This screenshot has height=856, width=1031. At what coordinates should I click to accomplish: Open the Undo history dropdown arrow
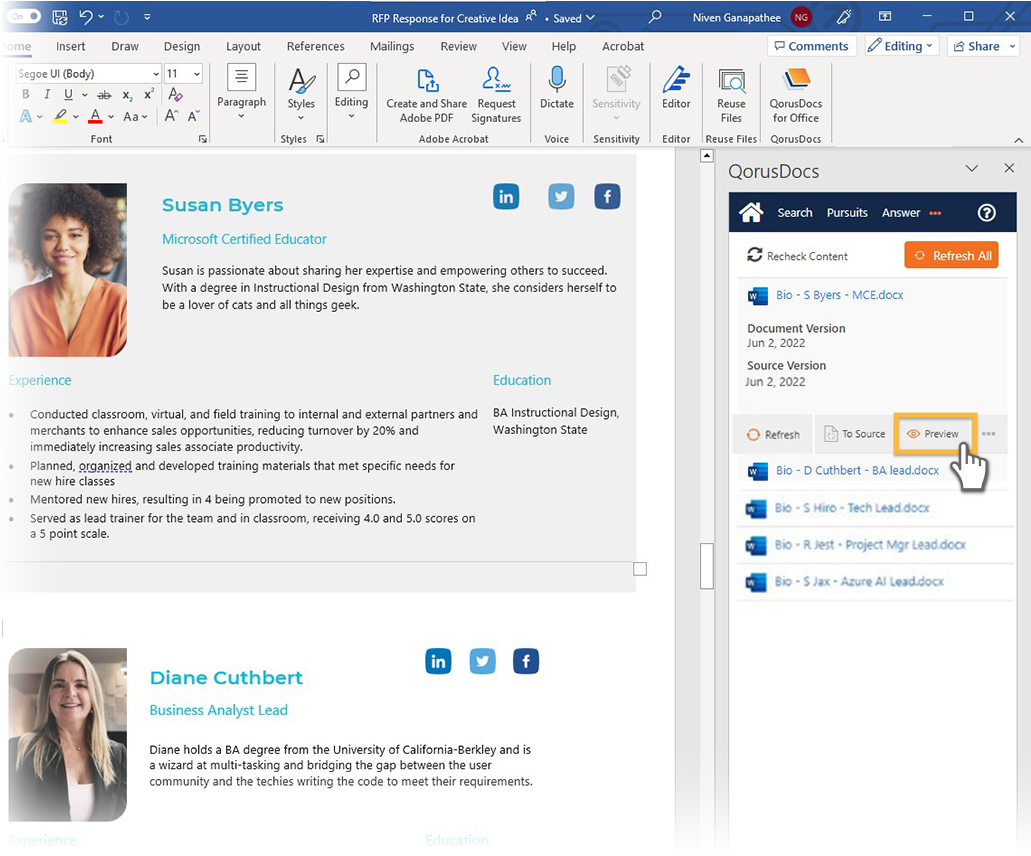coord(101,17)
